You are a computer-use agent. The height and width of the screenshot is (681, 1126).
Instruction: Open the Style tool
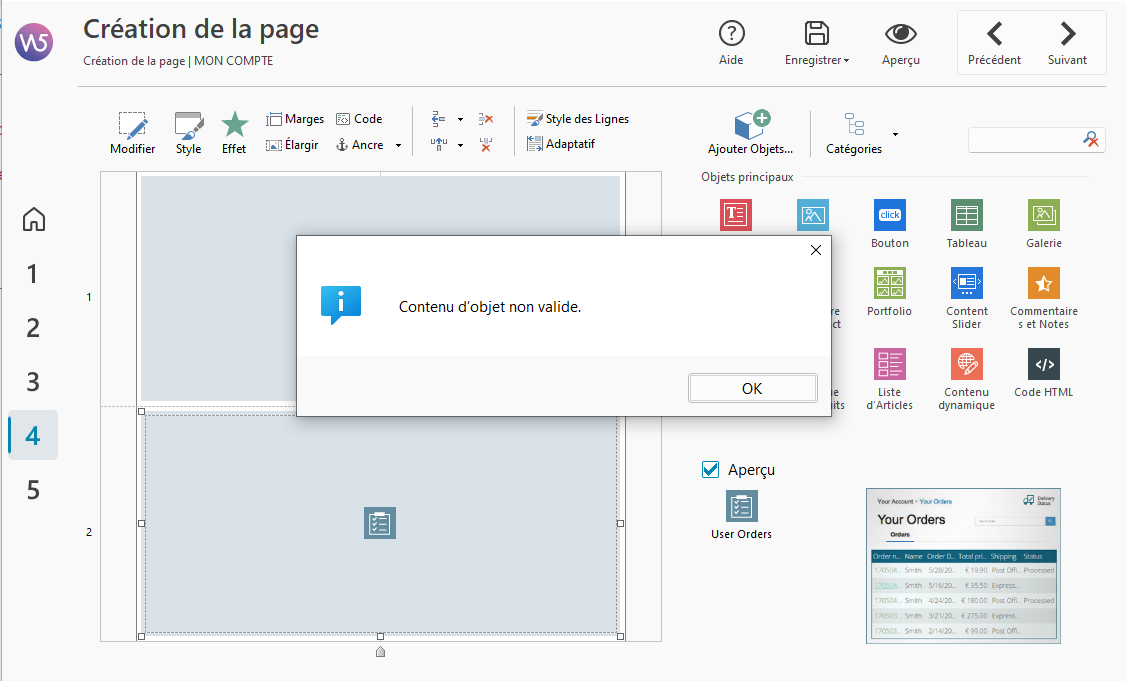tap(188, 133)
